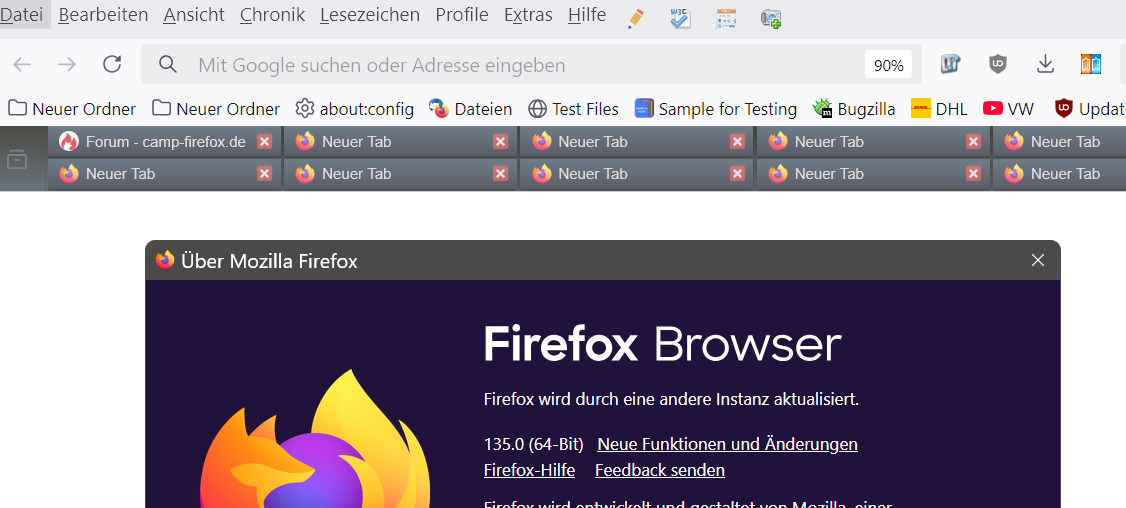1126x508 pixels.
Task: Reset the 90% zoom level badge
Action: pos(888,65)
